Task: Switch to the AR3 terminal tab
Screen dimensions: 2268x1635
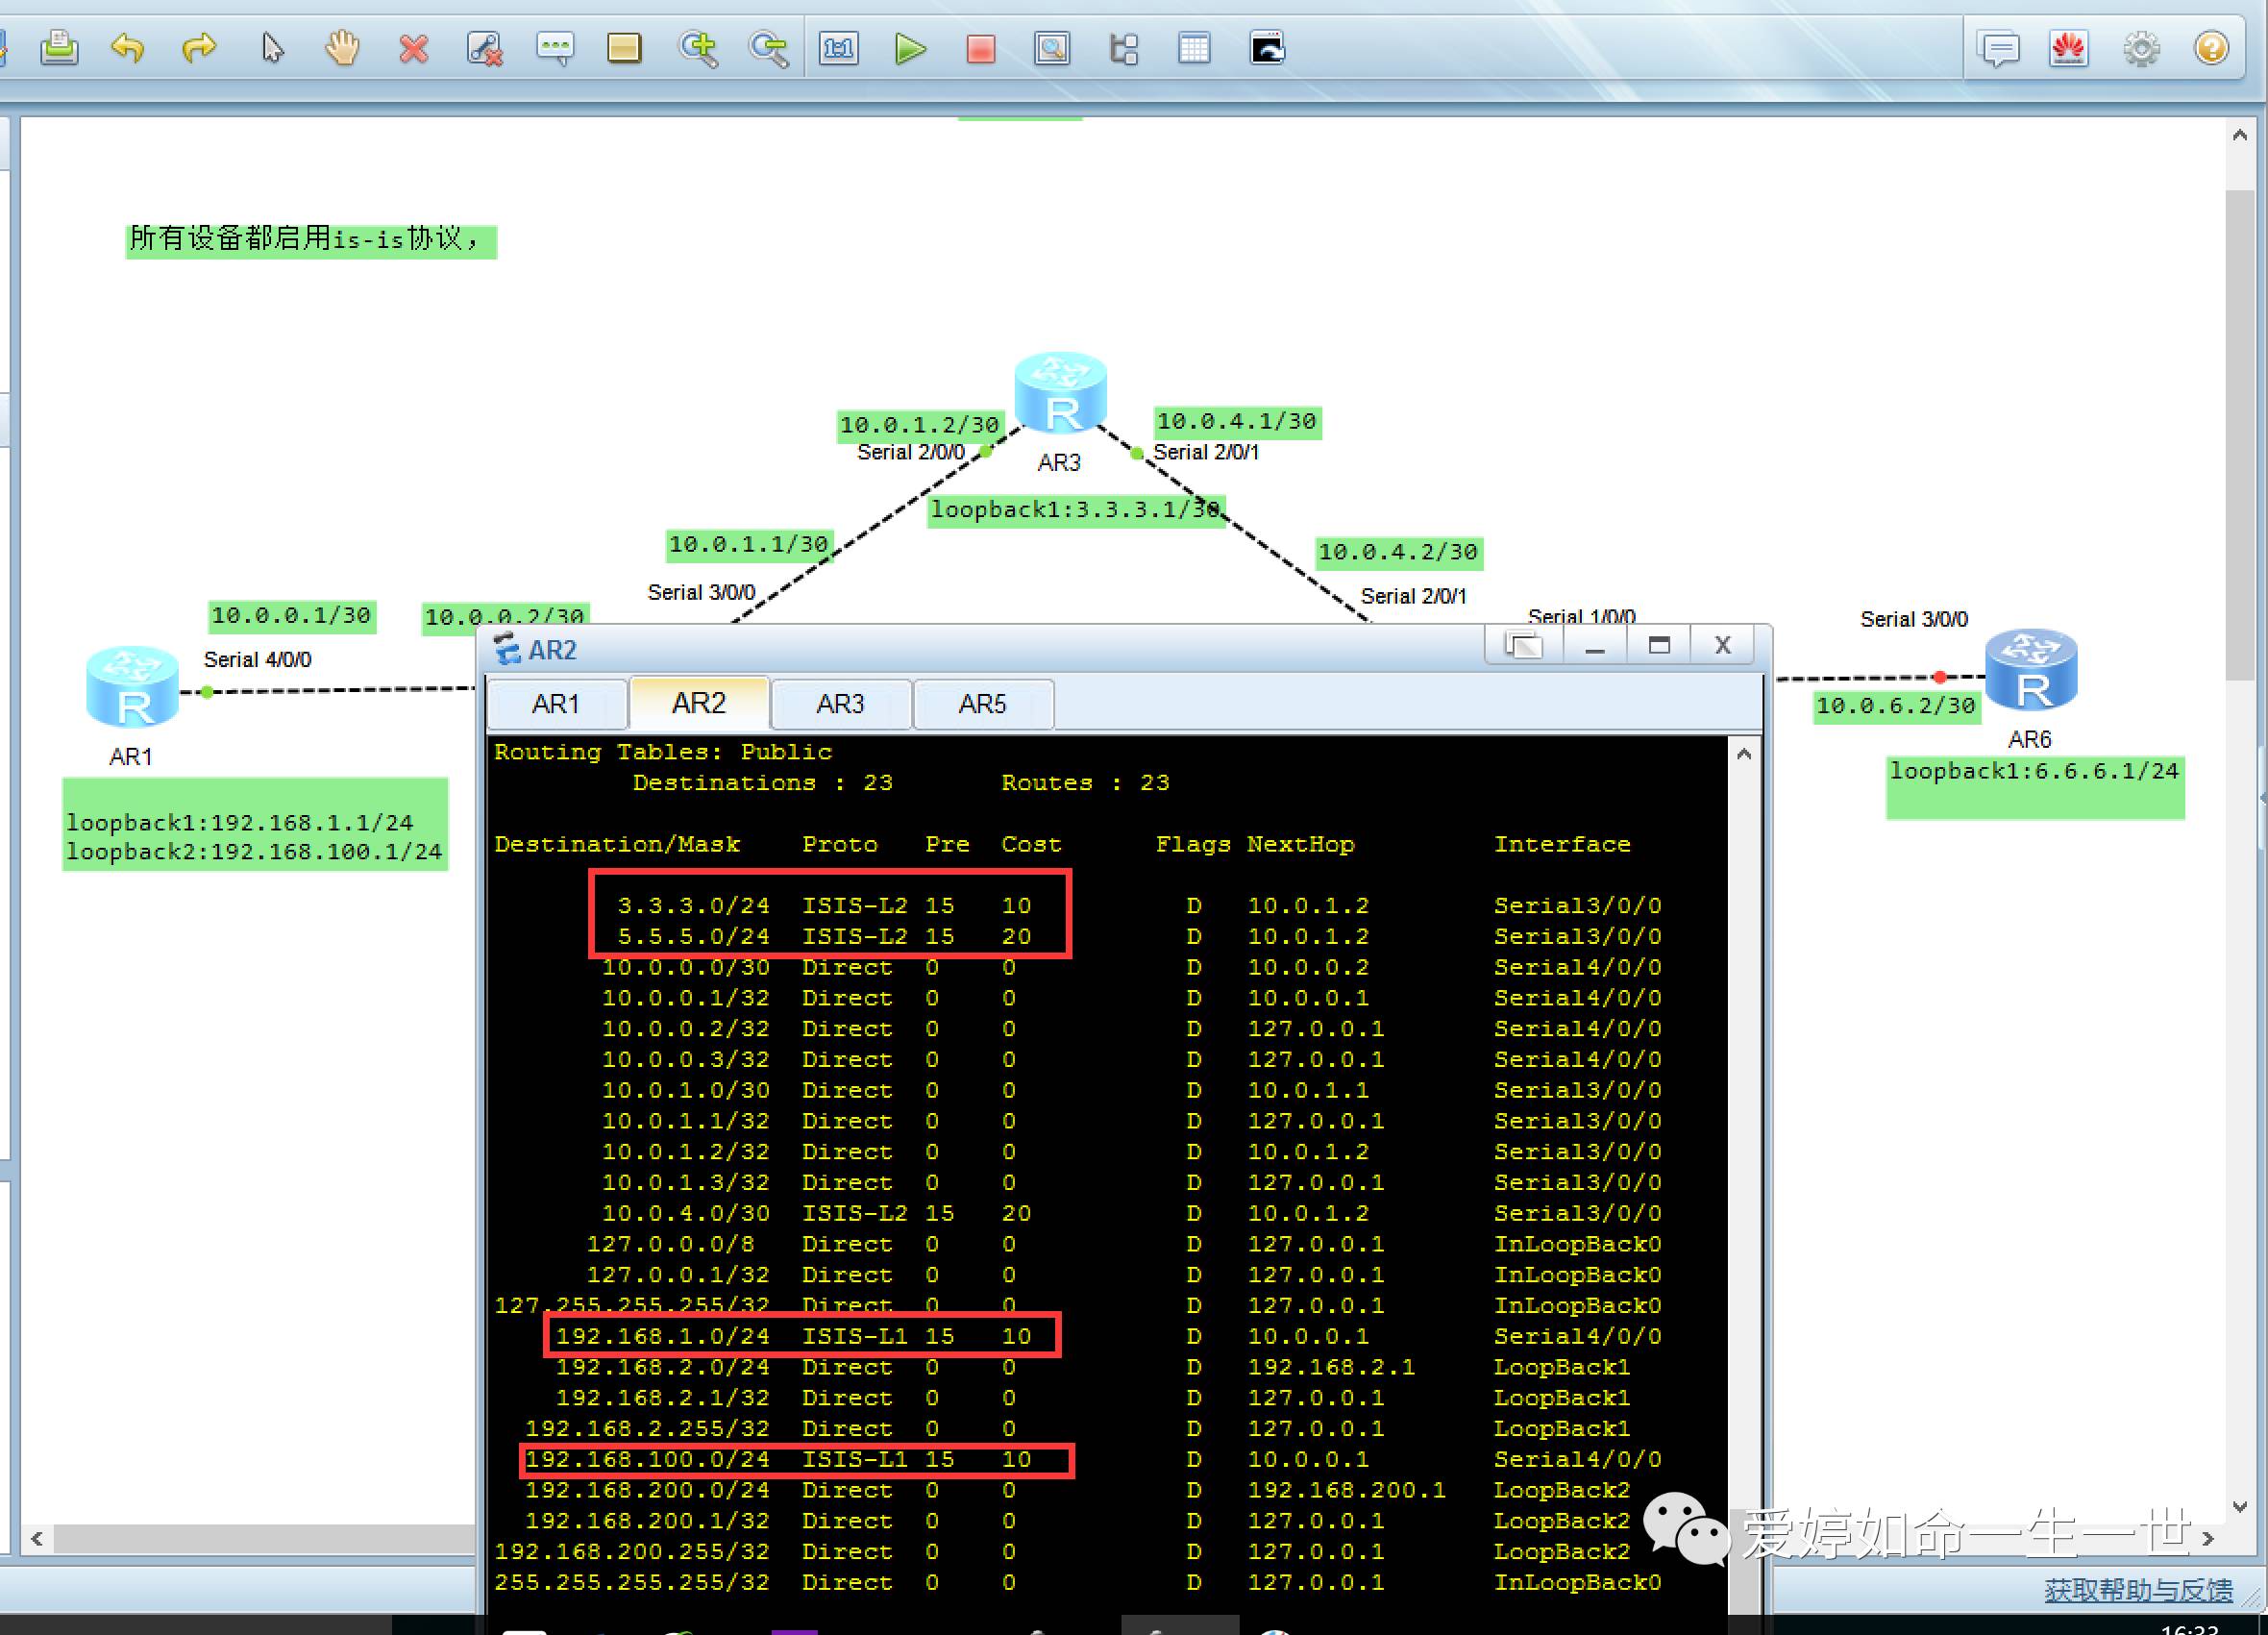Action: (840, 704)
